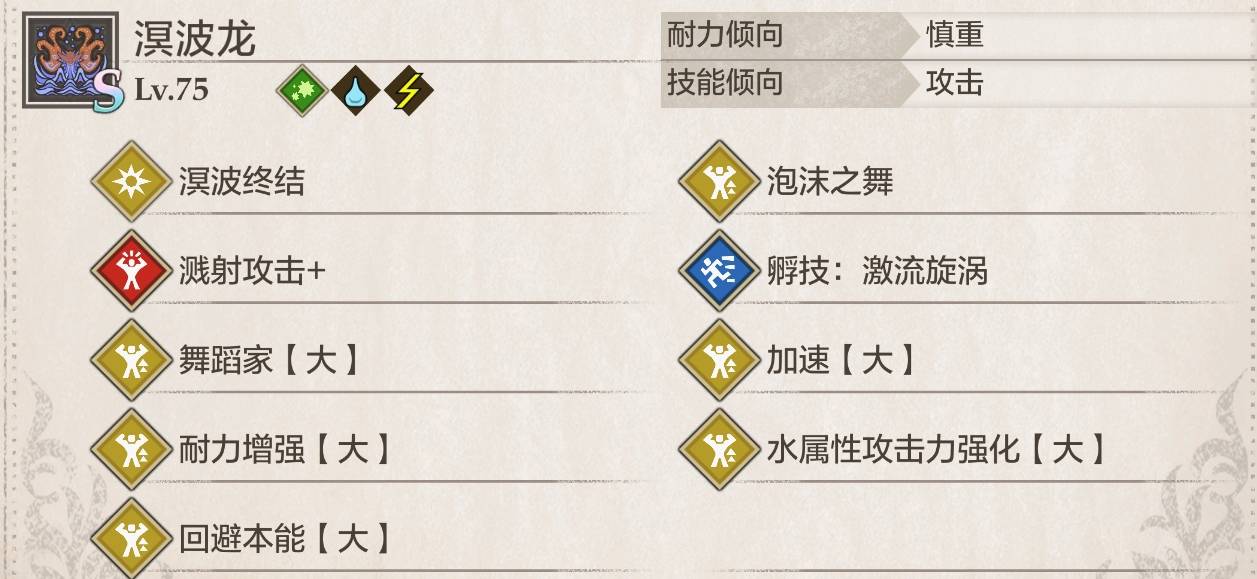Click the 慎重 stamina tendency value
The width and height of the screenshot is (1257, 579).
[x=954, y=35]
